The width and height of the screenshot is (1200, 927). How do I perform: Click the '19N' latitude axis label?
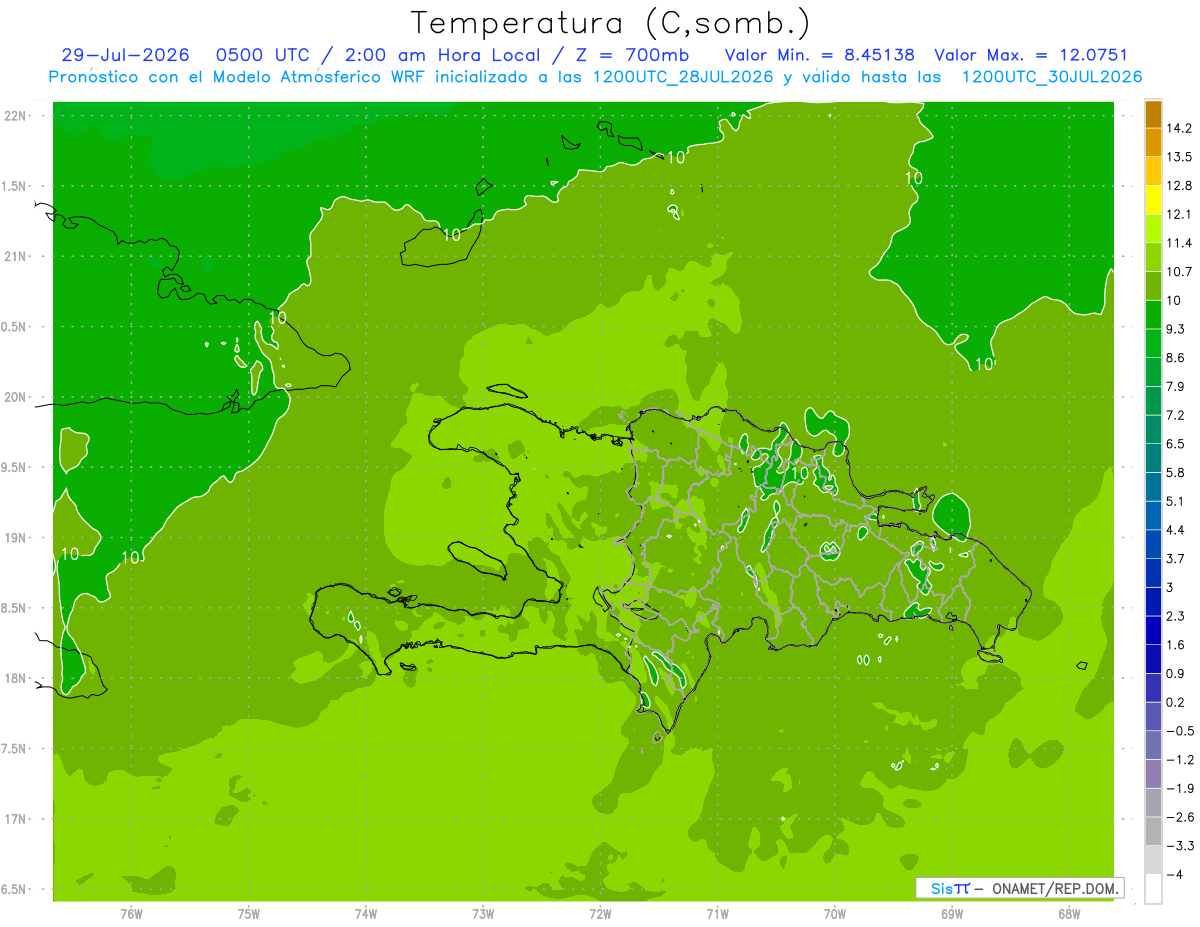point(16,538)
